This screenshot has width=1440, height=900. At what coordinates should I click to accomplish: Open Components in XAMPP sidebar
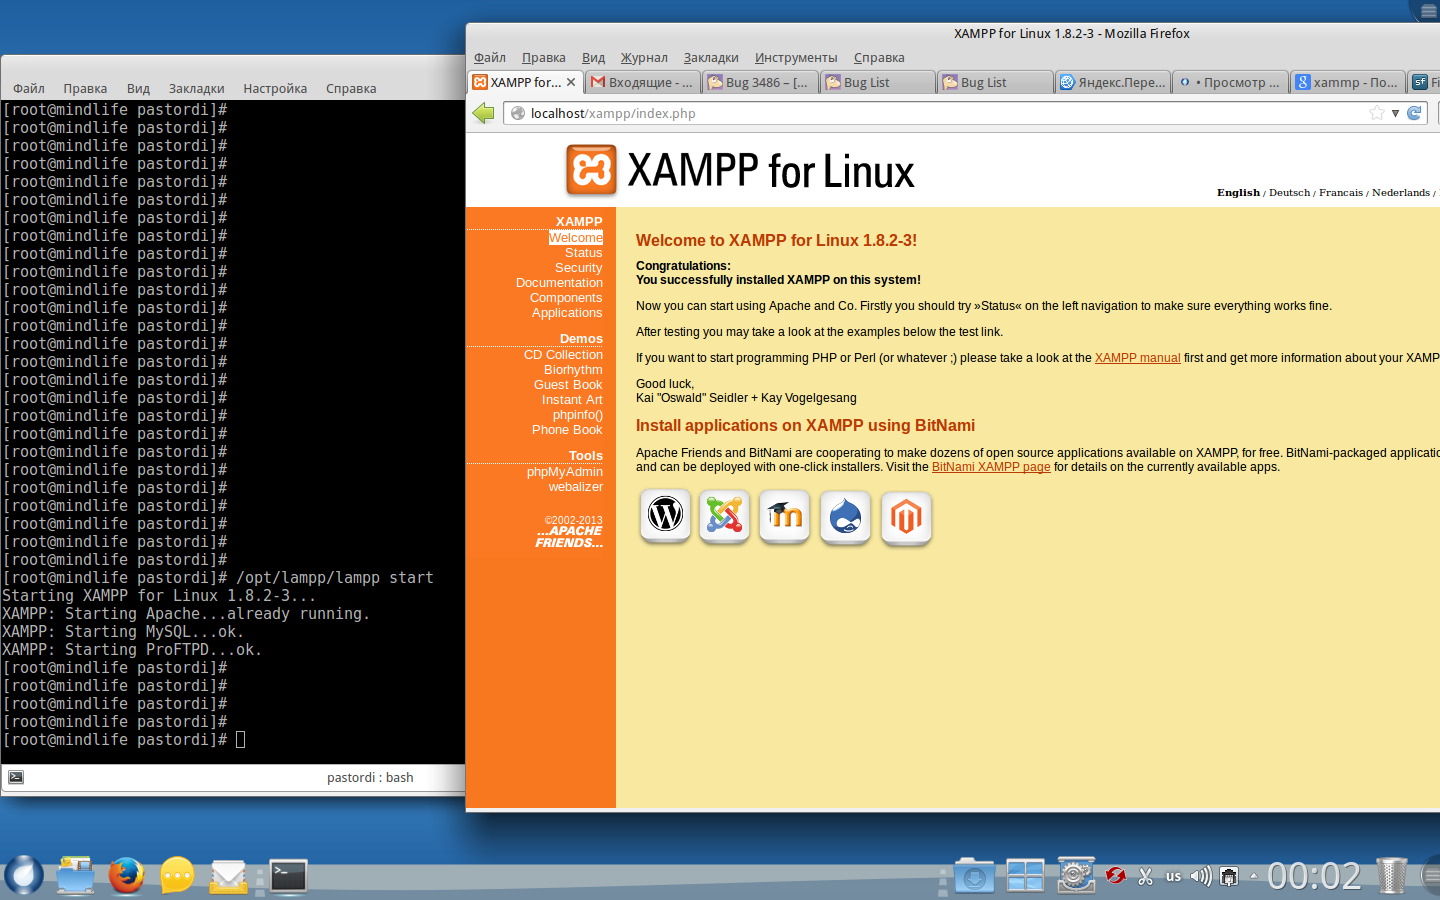(566, 298)
